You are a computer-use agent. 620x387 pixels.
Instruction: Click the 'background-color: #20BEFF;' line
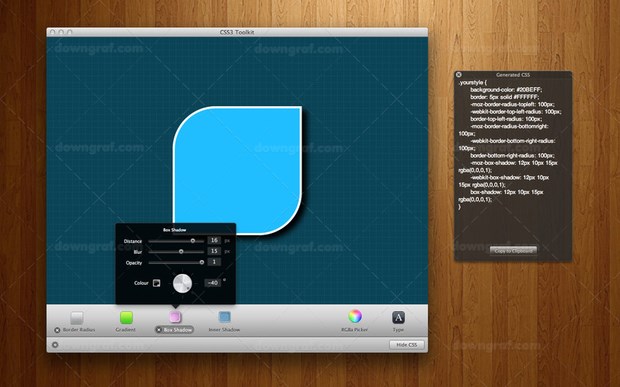point(506,90)
